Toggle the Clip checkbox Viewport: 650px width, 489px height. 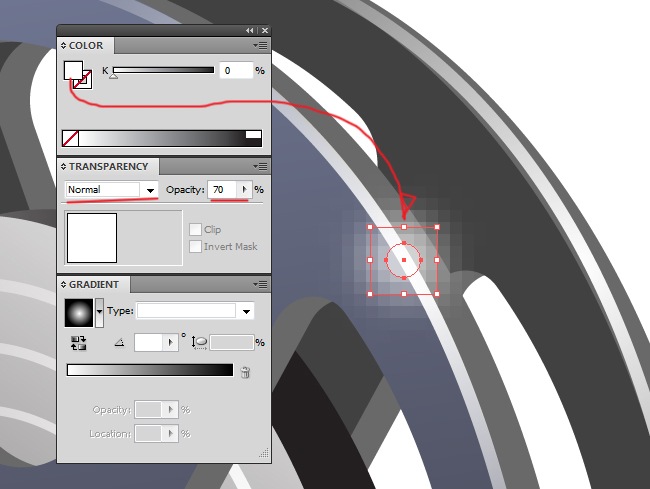(195, 230)
